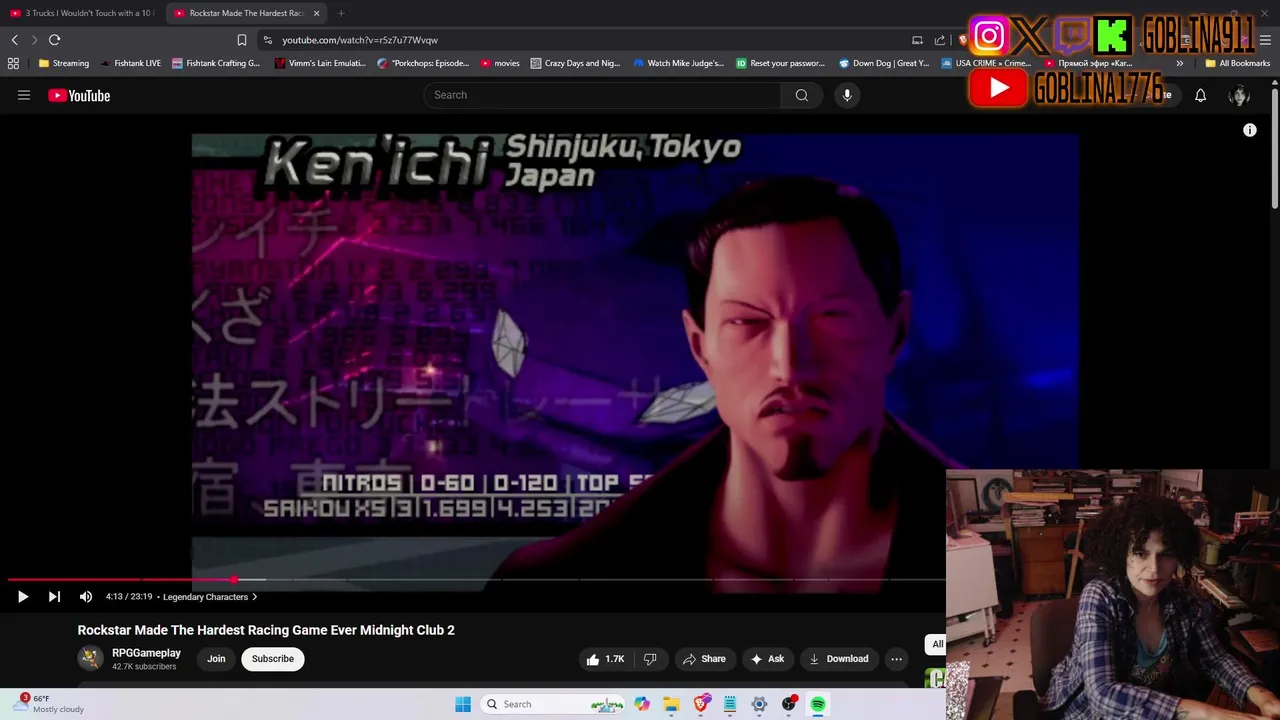This screenshot has height=720, width=1280.
Task: Like the video with 1.7K likes
Action: (606, 659)
